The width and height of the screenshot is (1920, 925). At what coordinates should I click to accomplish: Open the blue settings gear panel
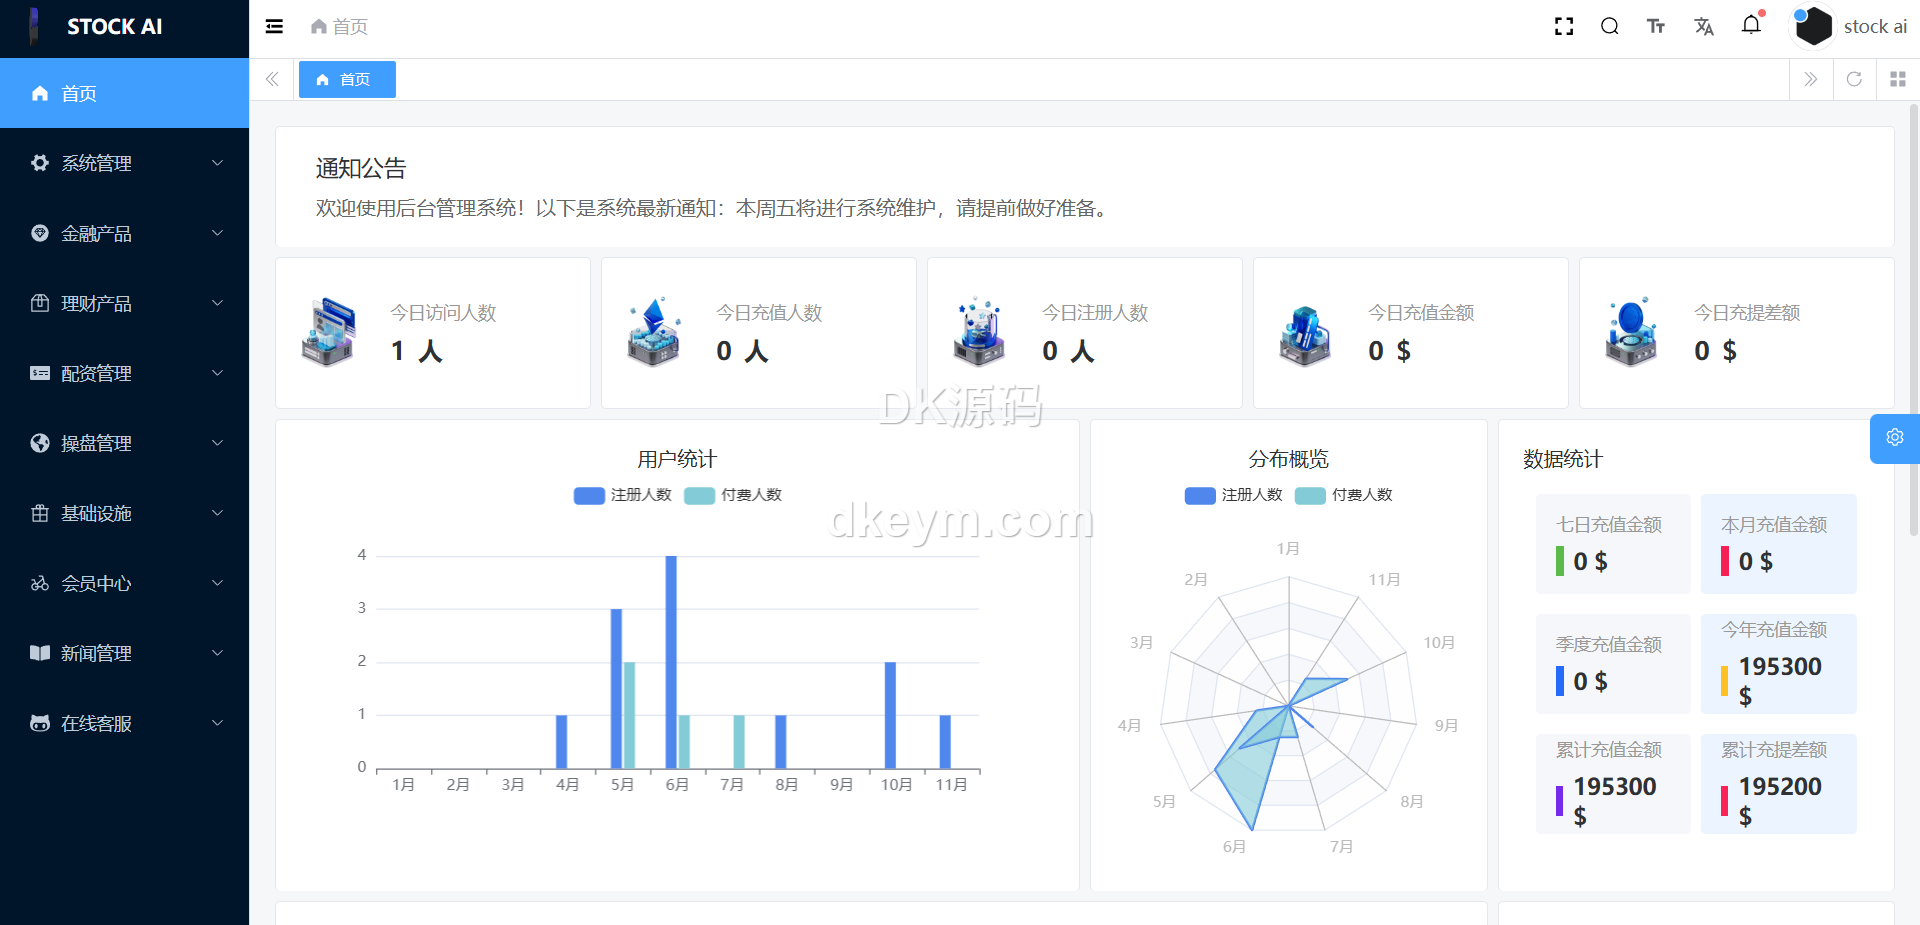click(1894, 438)
